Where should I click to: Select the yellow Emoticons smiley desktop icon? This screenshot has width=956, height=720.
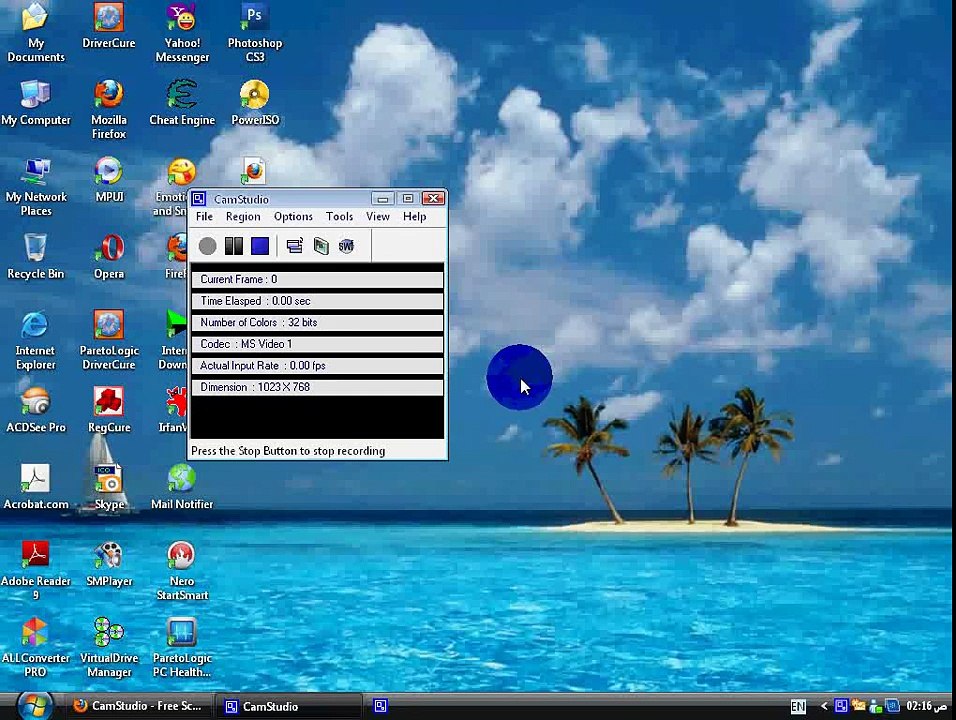click(180, 173)
